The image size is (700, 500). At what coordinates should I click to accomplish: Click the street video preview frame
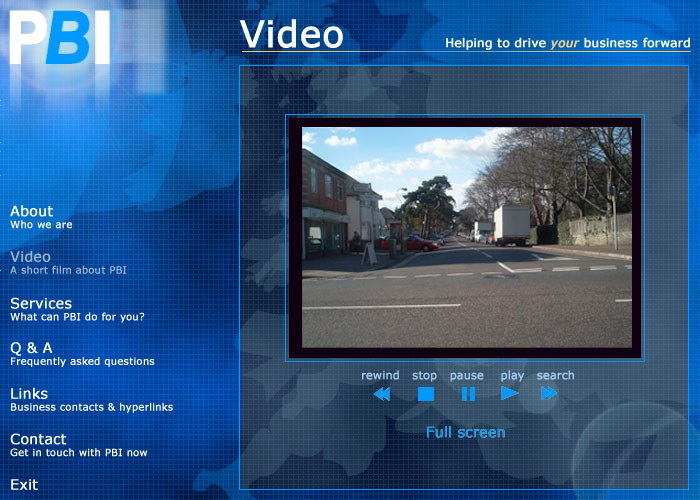[x=466, y=237]
